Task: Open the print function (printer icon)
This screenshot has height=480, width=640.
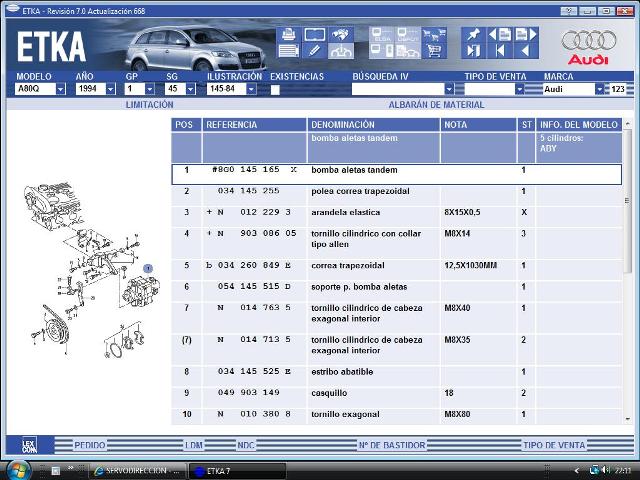Action: click(x=289, y=34)
